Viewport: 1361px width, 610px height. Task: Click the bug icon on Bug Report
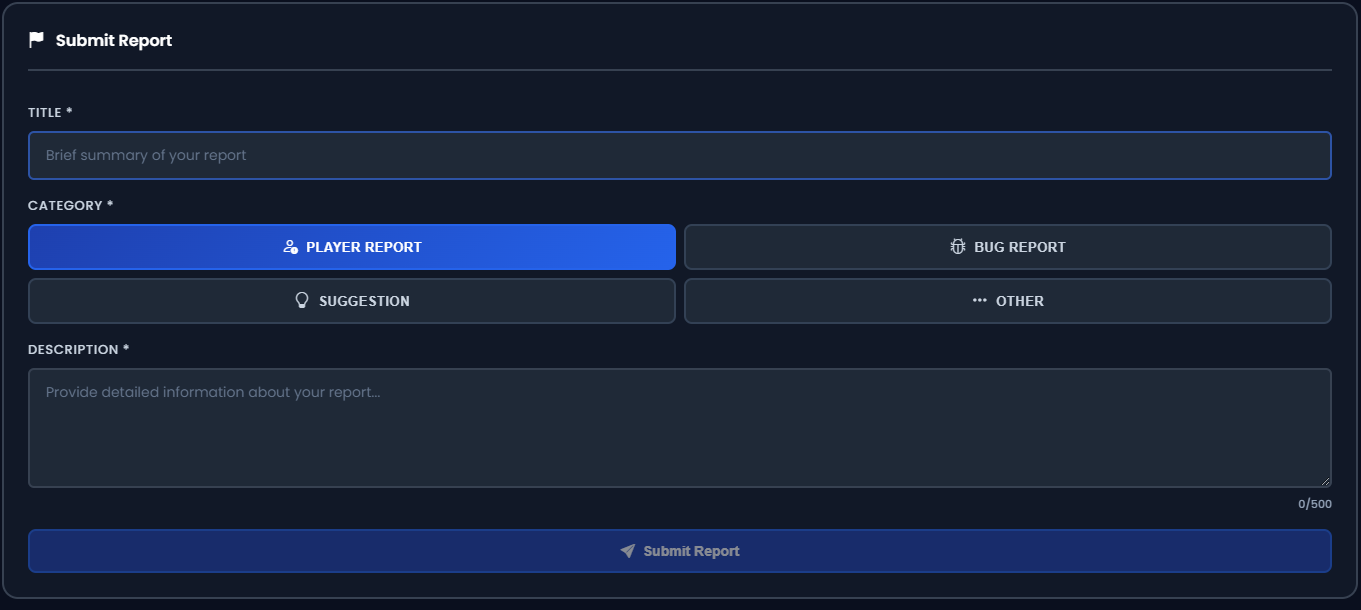tap(958, 247)
